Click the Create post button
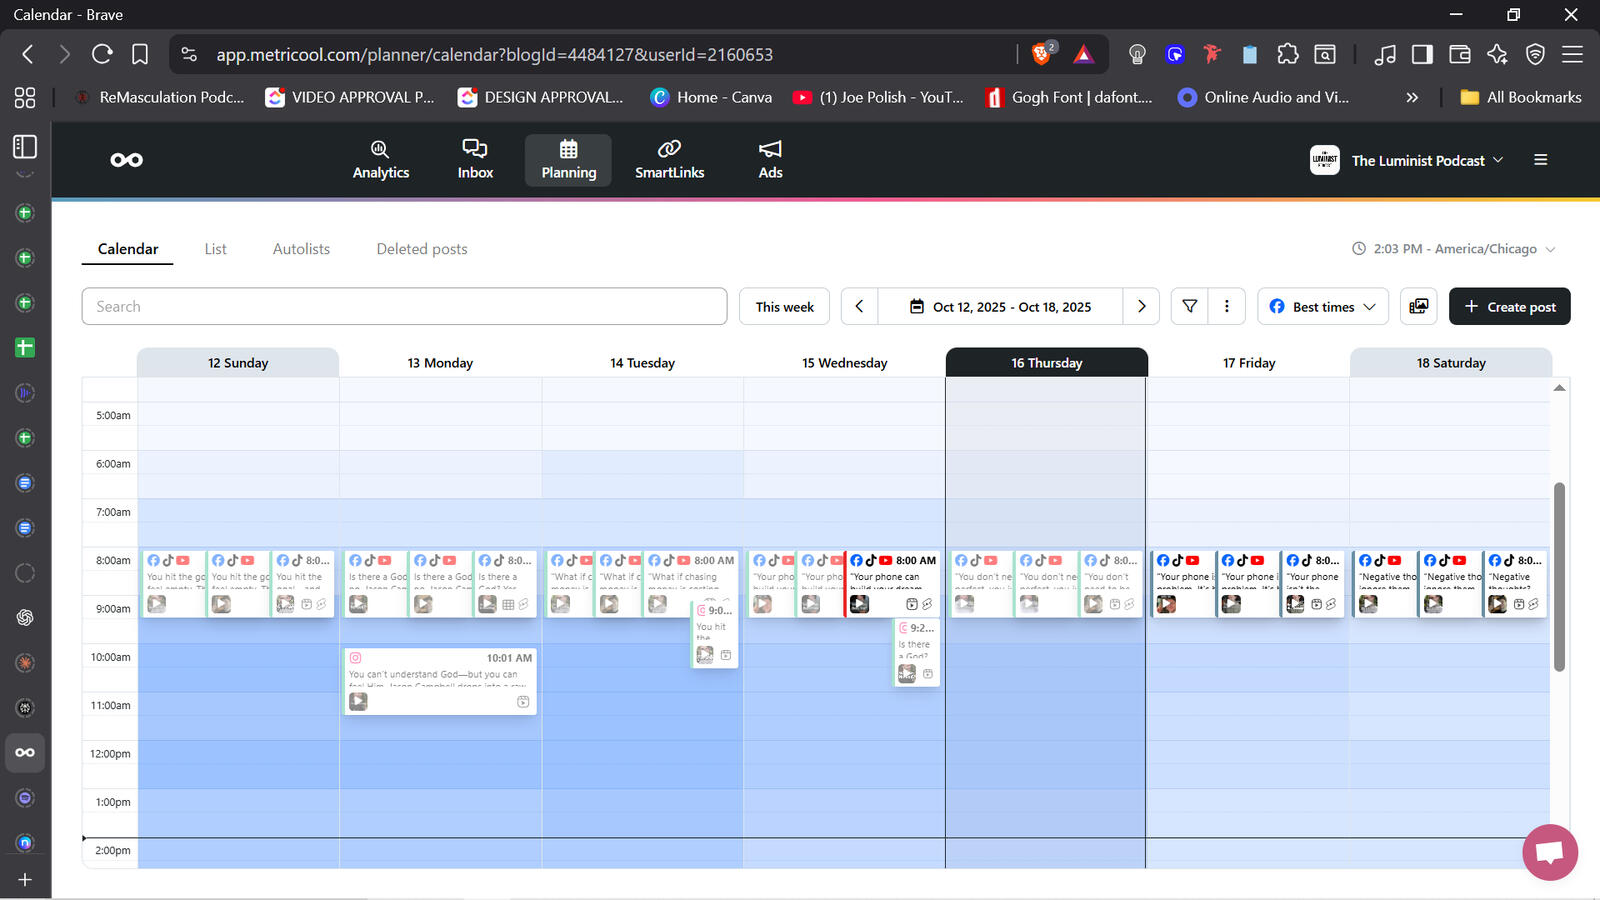The width and height of the screenshot is (1600, 900). pos(1509,306)
